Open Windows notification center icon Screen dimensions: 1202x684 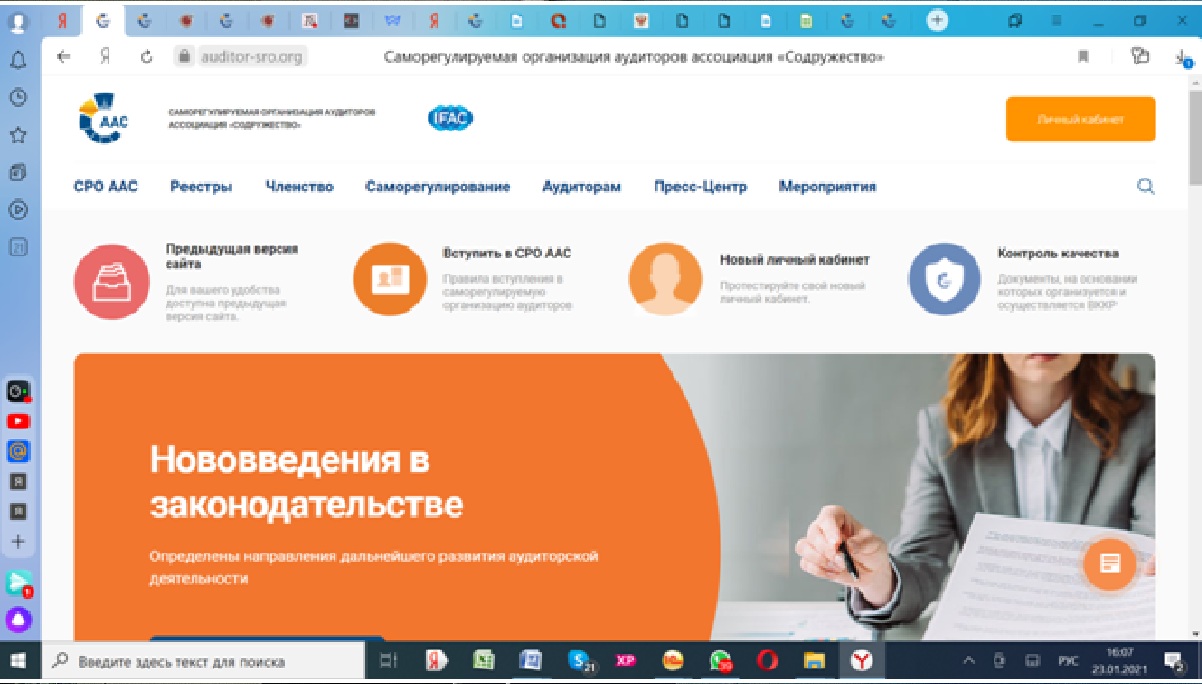pyautogui.click(x=1175, y=661)
